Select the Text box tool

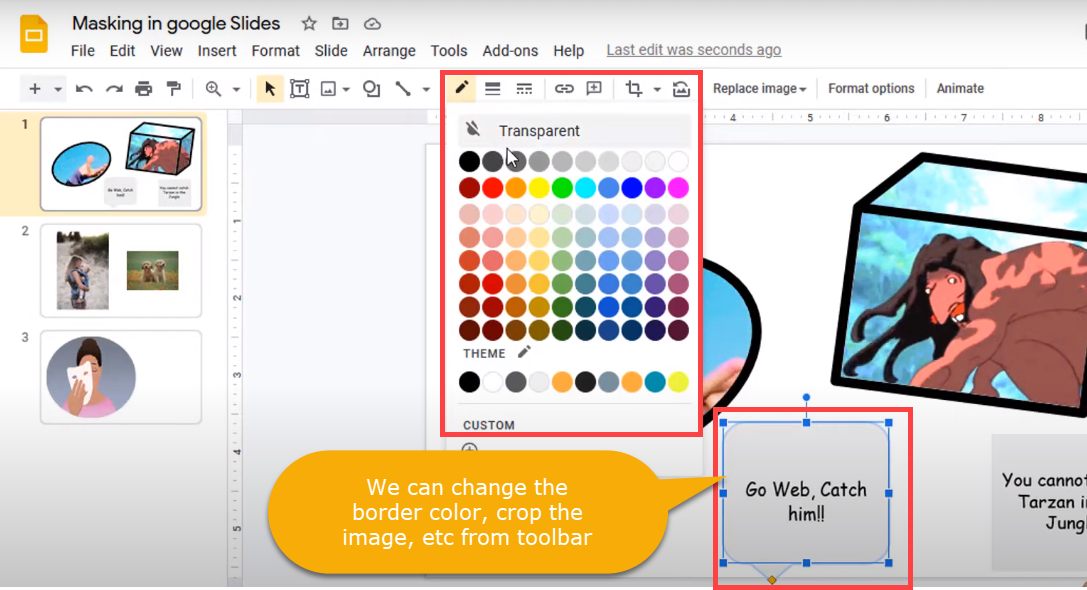(299, 88)
